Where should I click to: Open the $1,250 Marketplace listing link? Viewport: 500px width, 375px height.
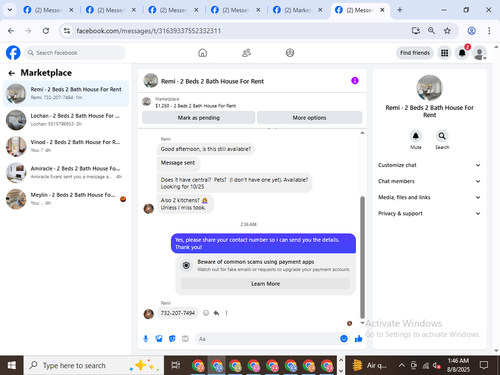(x=195, y=106)
